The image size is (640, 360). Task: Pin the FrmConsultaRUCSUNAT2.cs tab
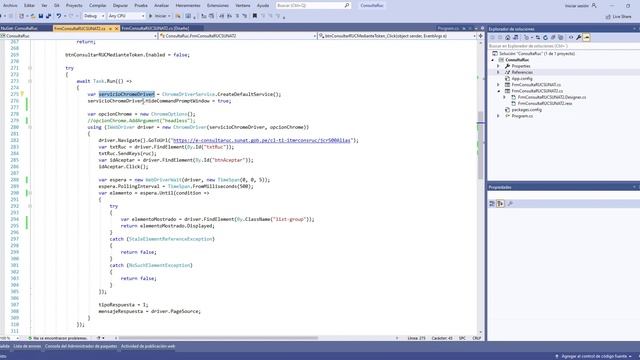(x=110, y=29)
